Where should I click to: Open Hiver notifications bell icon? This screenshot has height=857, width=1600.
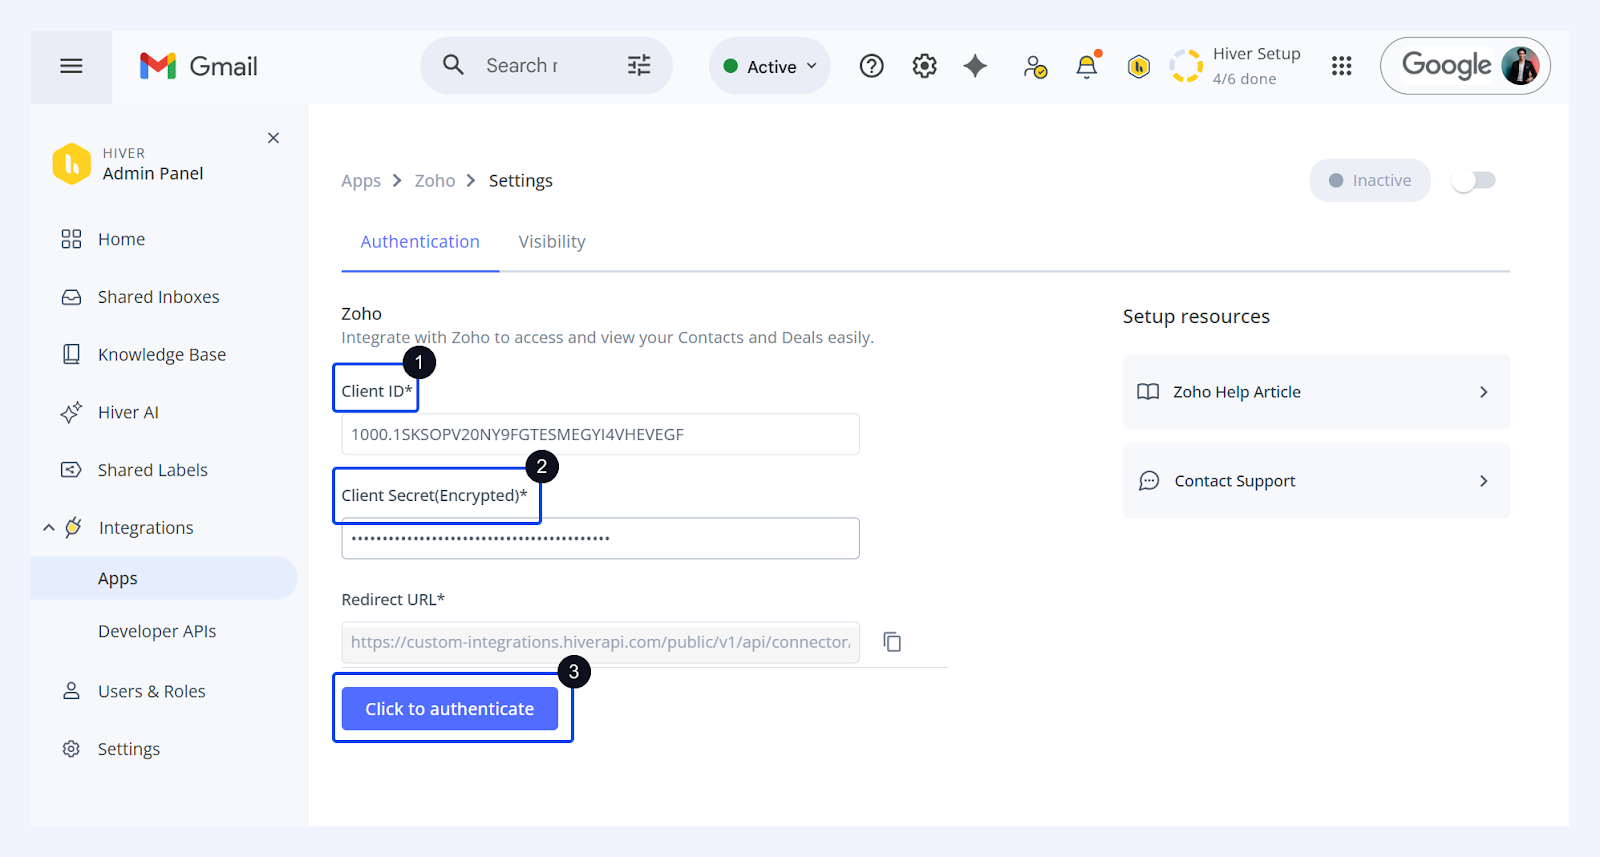[x=1087, y=66]
